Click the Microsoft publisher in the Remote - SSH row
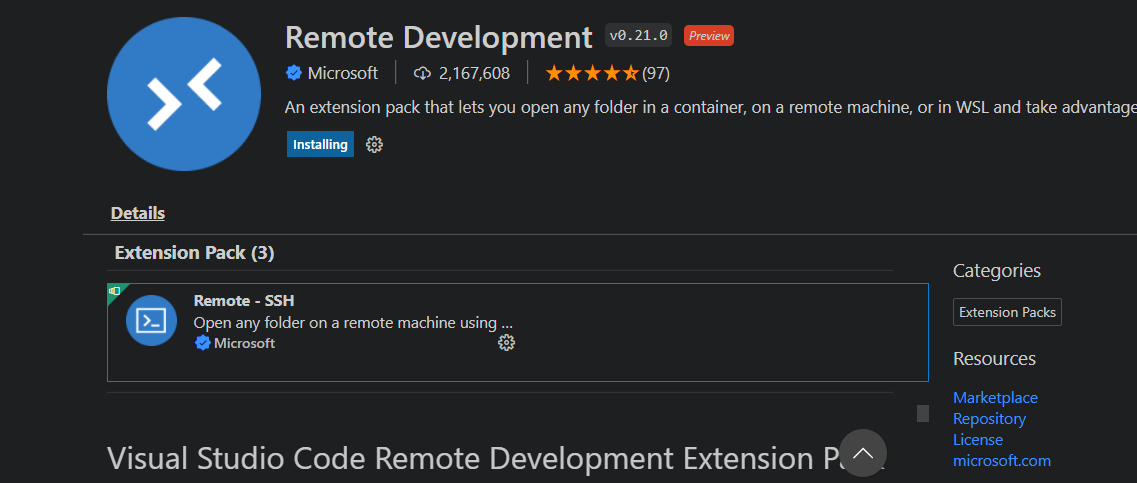 244,343
